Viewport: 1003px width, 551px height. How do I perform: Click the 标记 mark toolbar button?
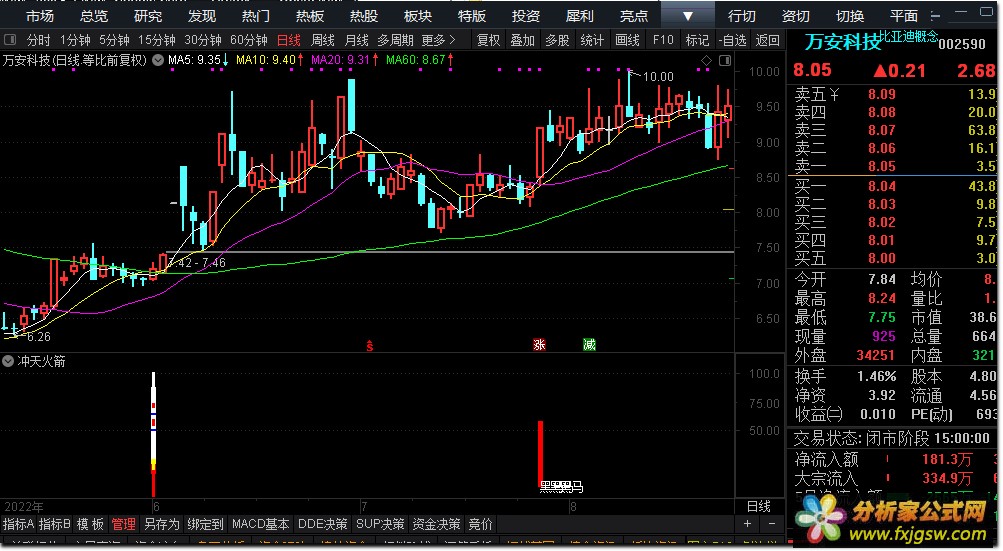(x=697, y=40)
